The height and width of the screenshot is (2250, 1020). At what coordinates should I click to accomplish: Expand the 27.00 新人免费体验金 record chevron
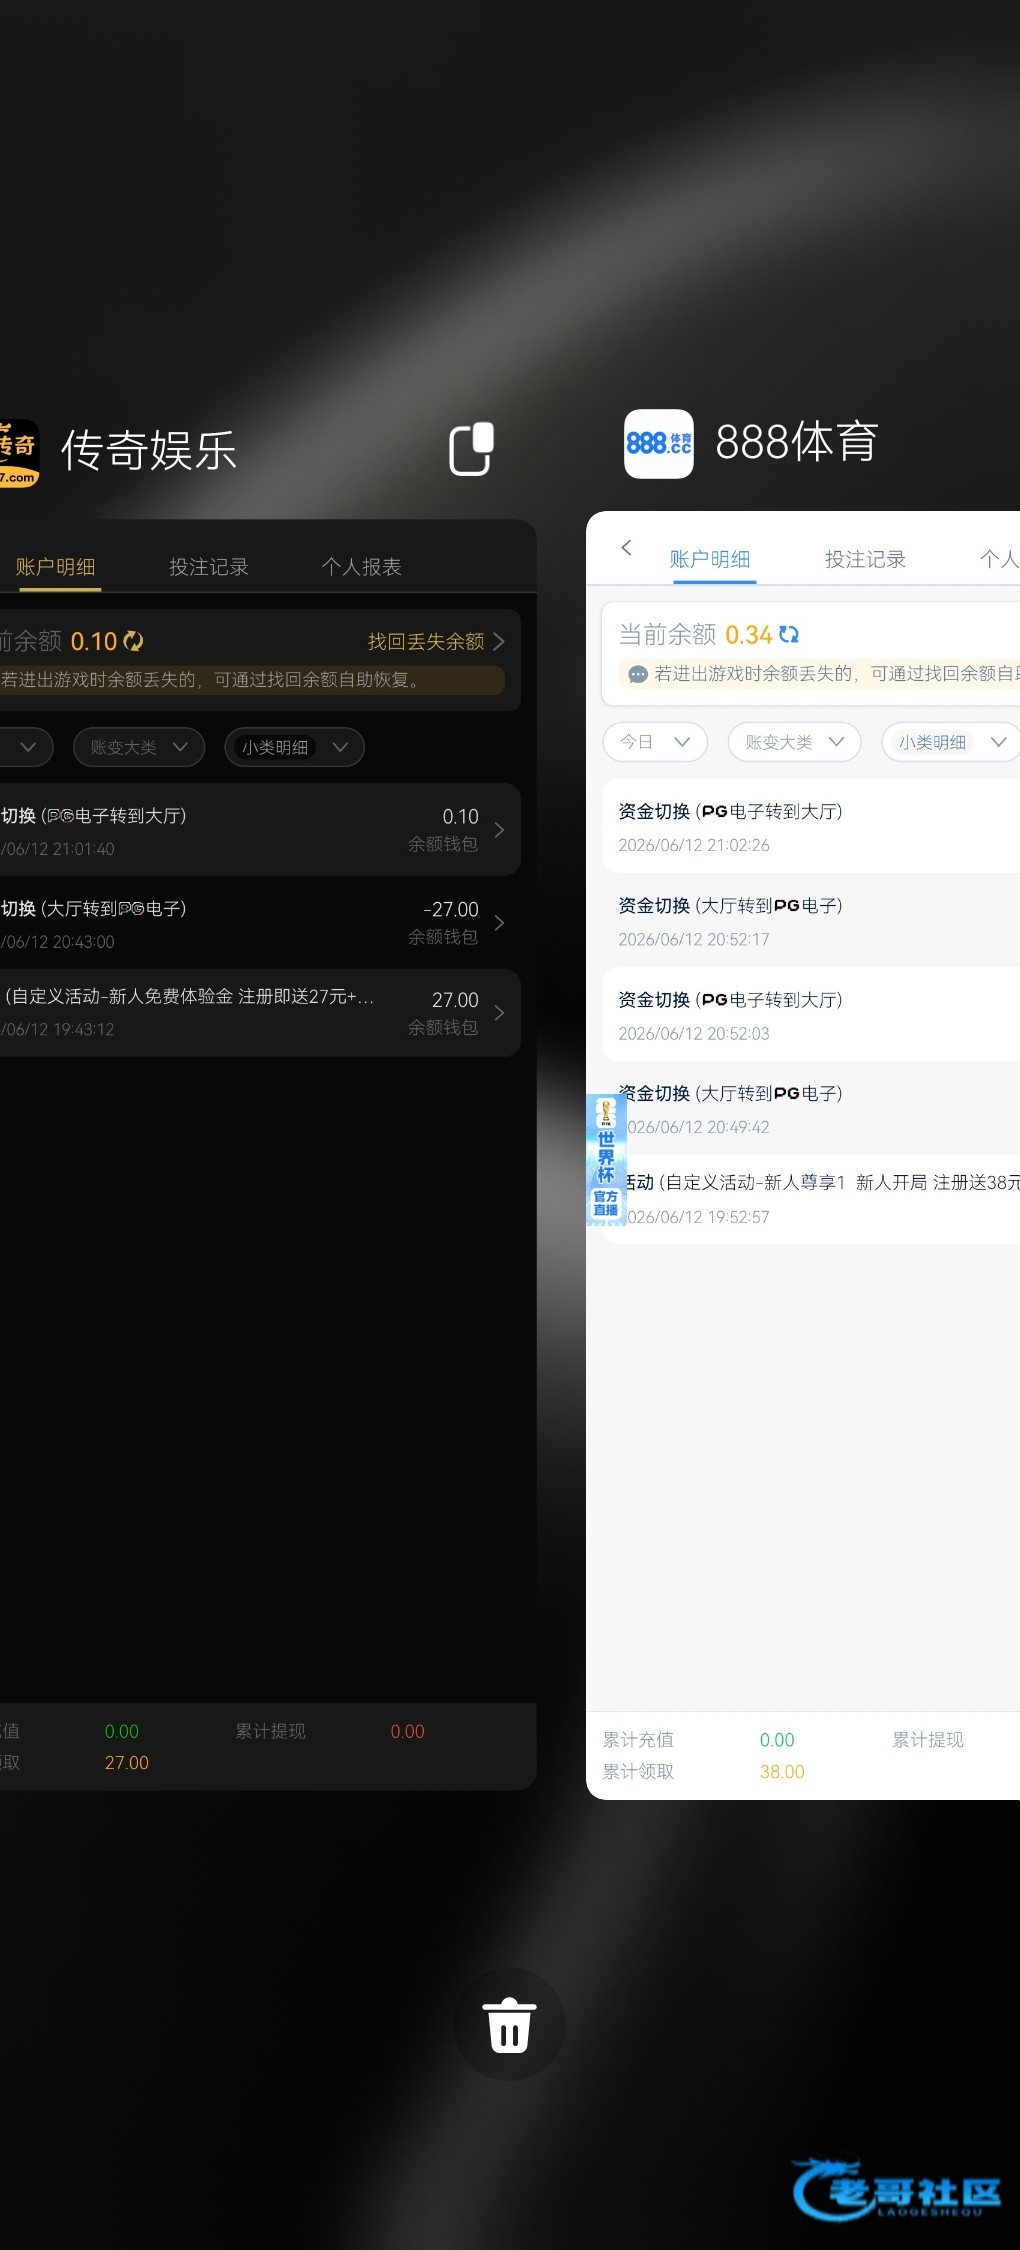pyautogui.click(x=499, y=1013)
